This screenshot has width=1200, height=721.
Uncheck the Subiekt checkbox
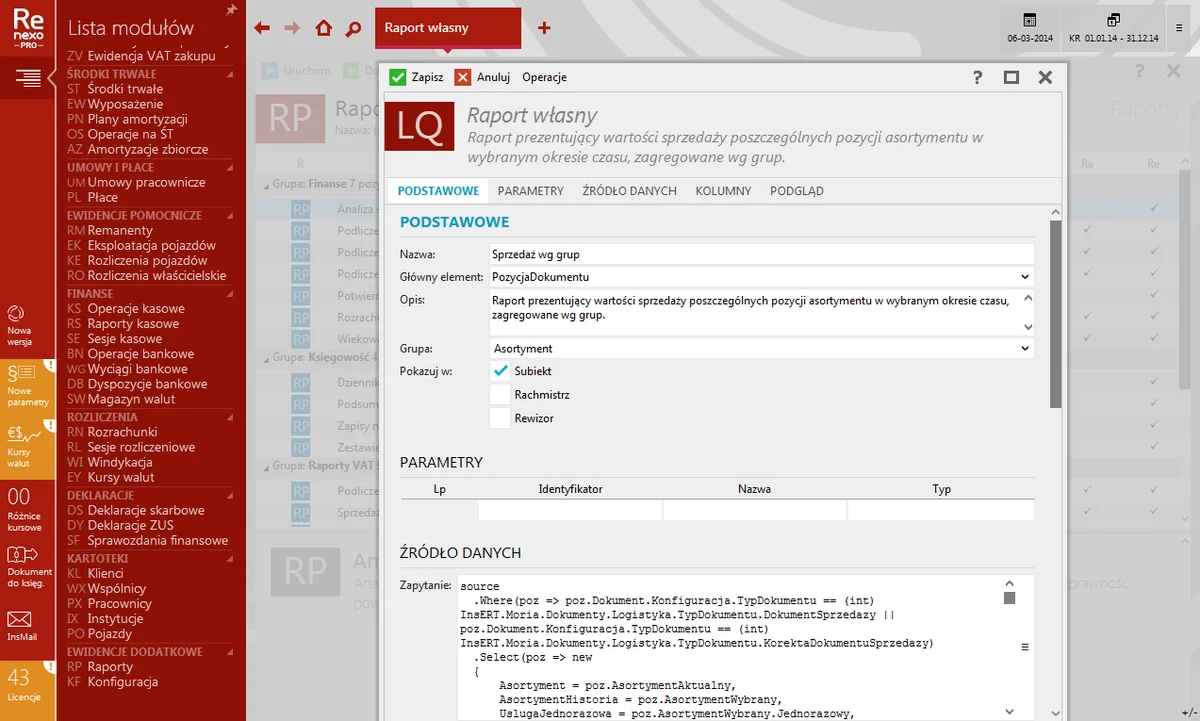coord(501,371)
